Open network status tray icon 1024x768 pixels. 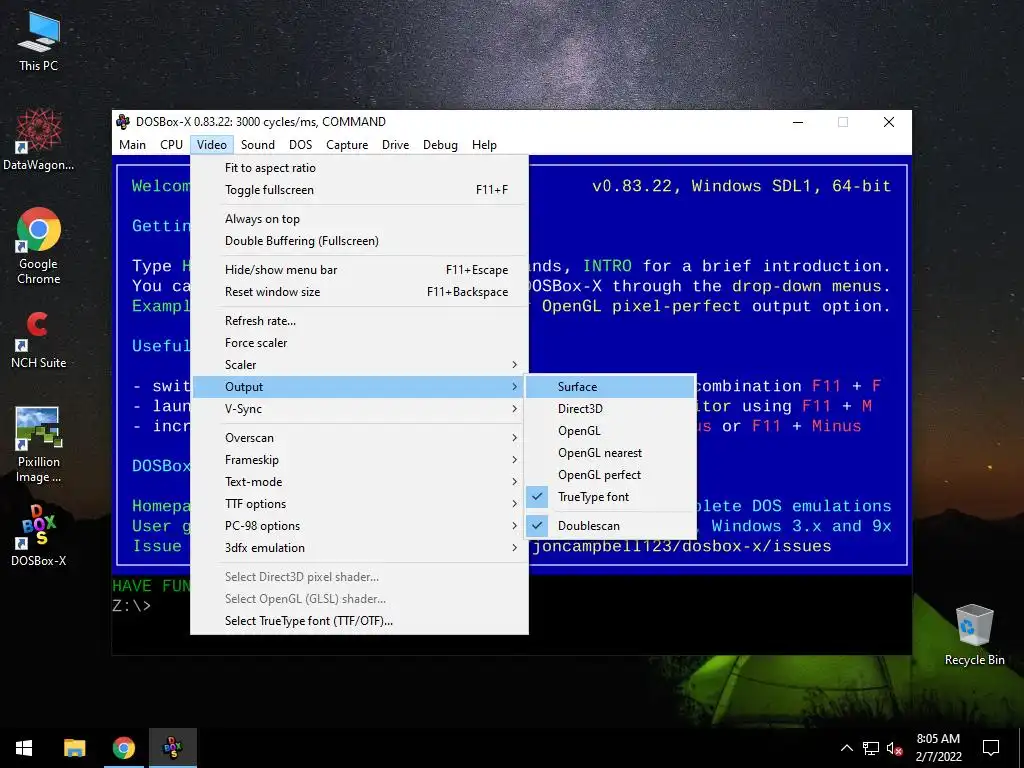pyautogui.click(x=871, y=748)
